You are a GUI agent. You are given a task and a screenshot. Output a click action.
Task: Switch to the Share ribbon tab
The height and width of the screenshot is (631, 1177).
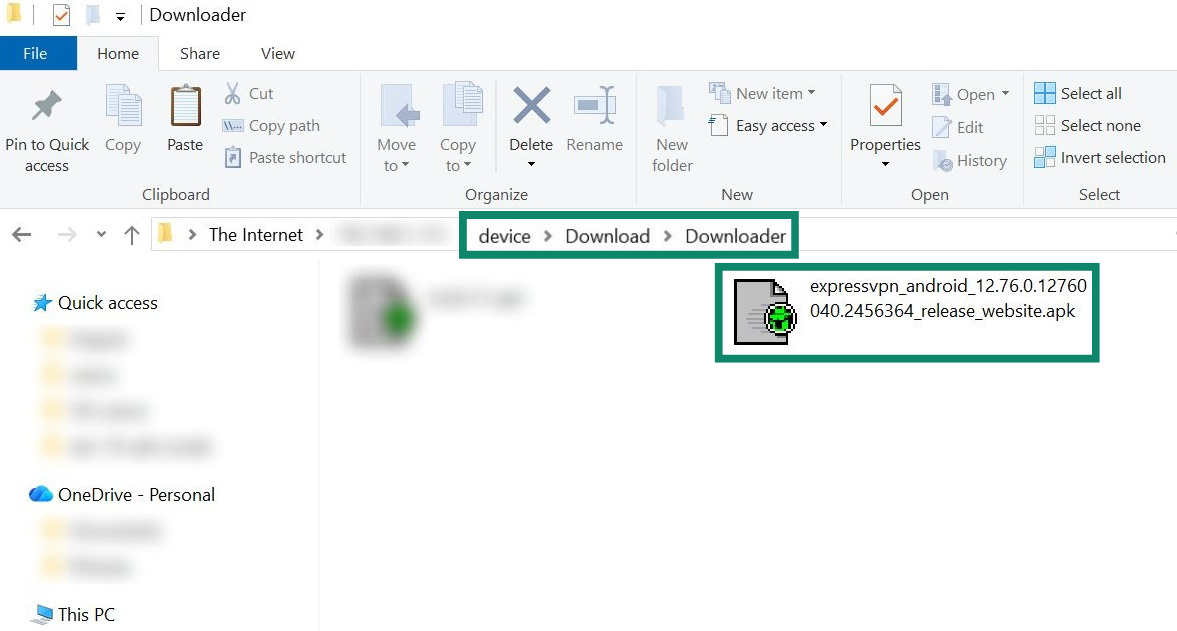200,53
